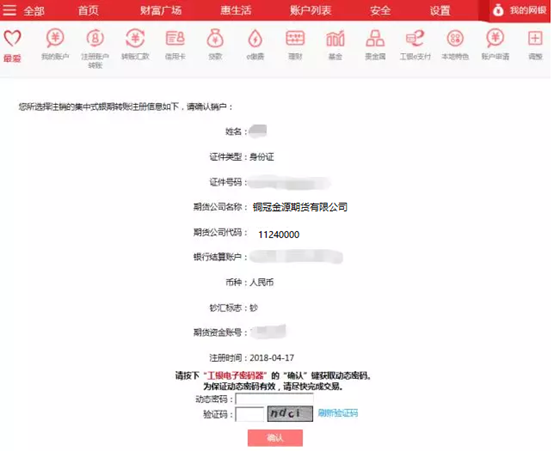Image resolution: width=554 pixels, height=451 pixels.
Task: Open the e缴费 payment drop icon
Action: pos(255,38)
